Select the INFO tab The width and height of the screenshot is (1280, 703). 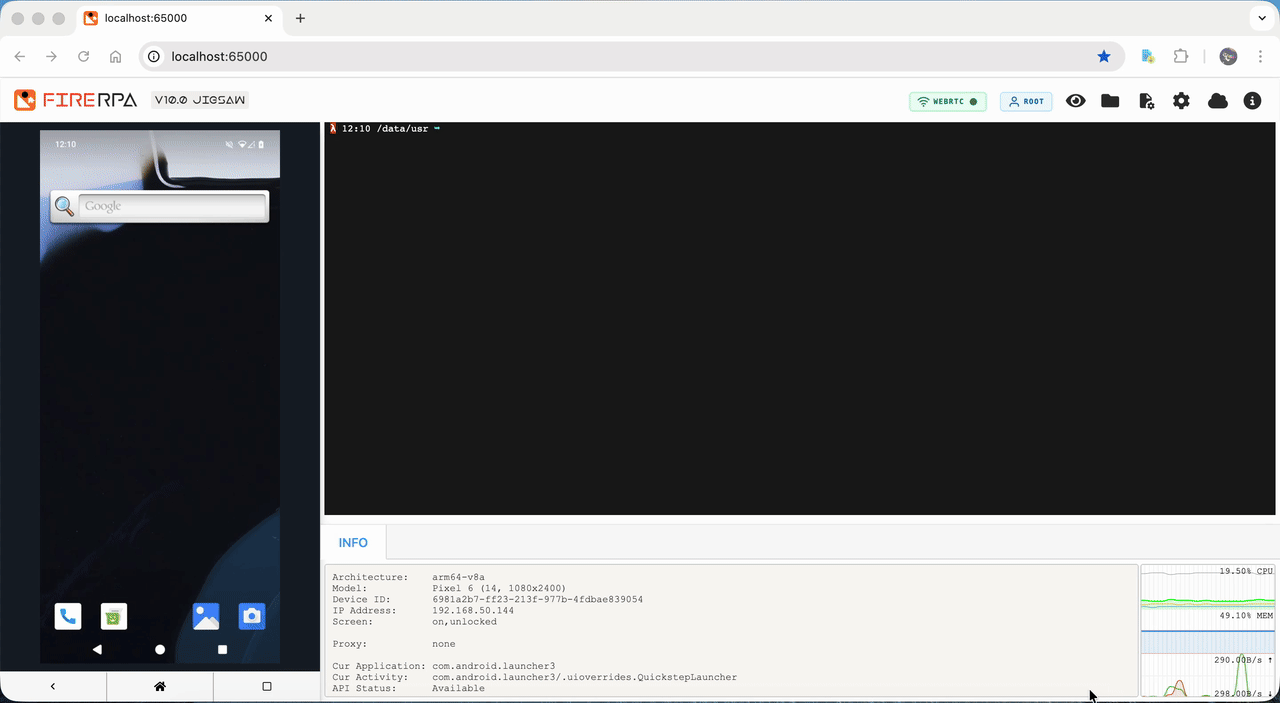pos(353,542)
